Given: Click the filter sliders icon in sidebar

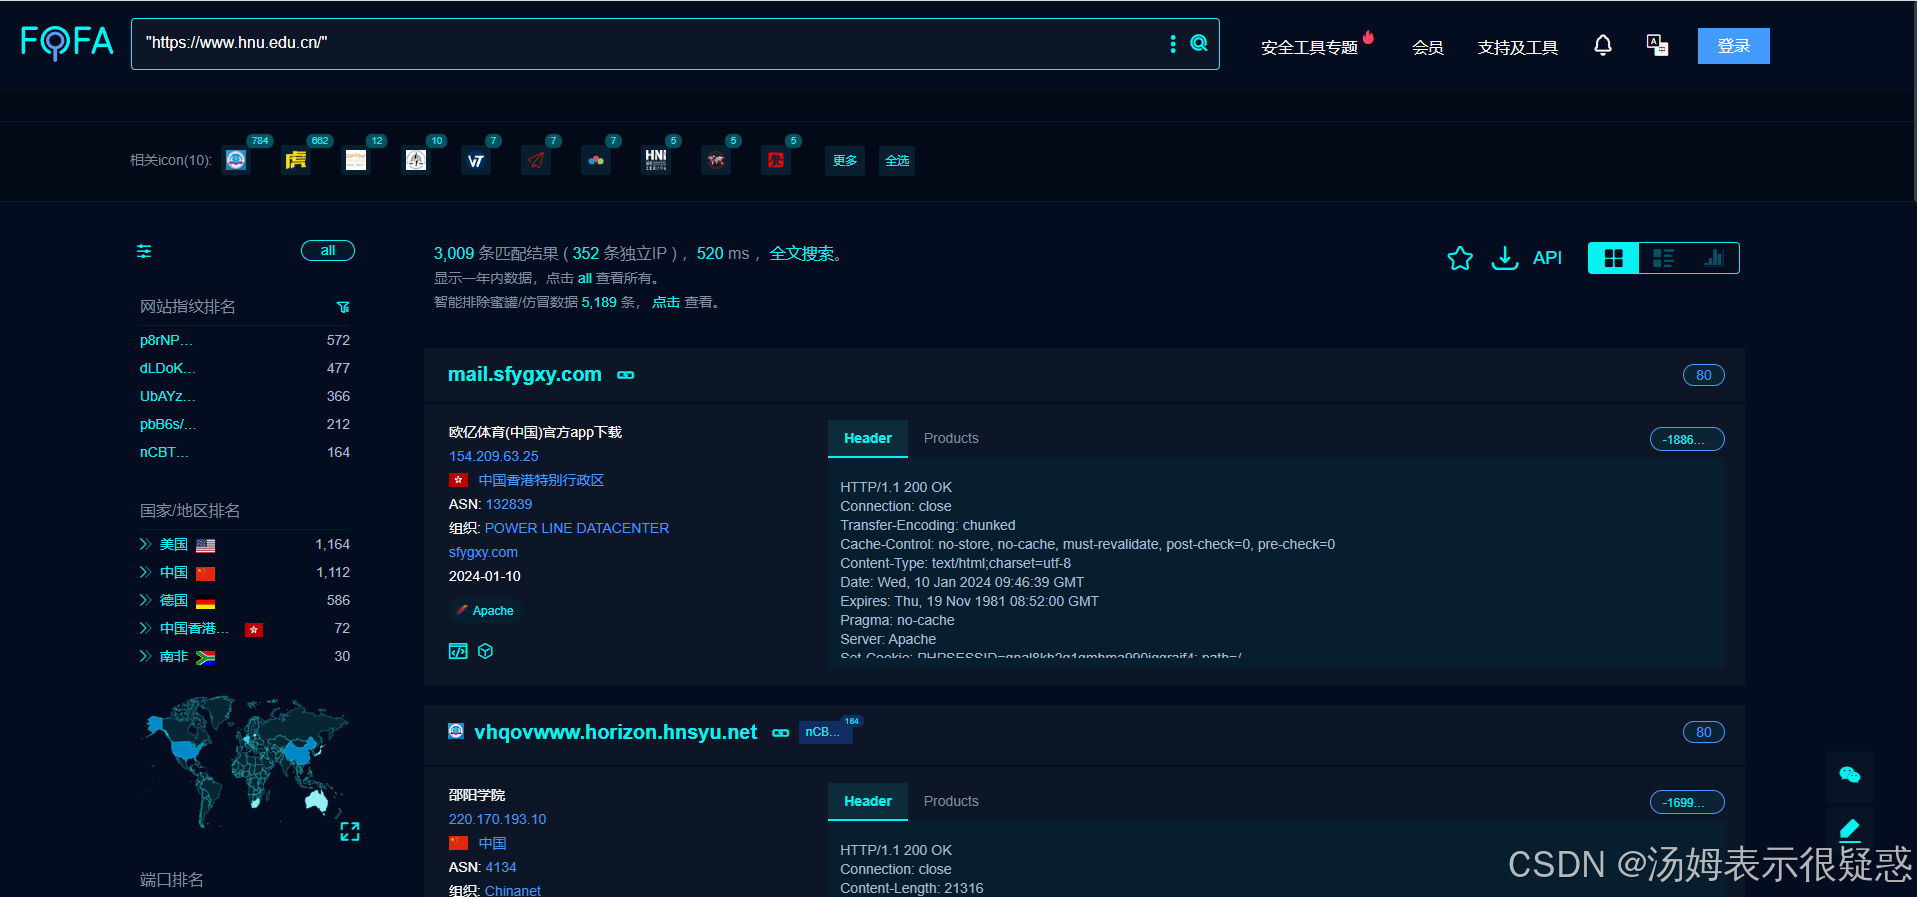Looking at the screenshot, I should 144,251.
